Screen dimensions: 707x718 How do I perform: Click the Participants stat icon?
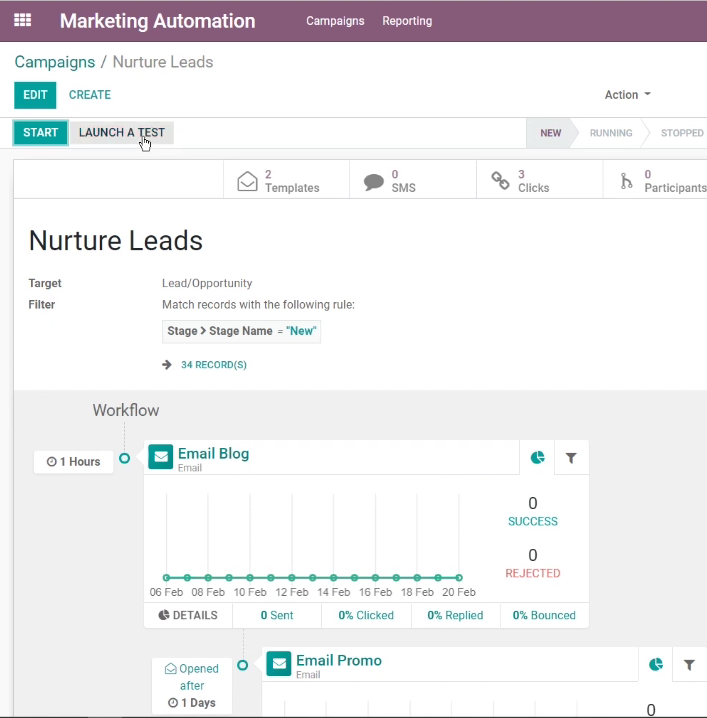626,181
